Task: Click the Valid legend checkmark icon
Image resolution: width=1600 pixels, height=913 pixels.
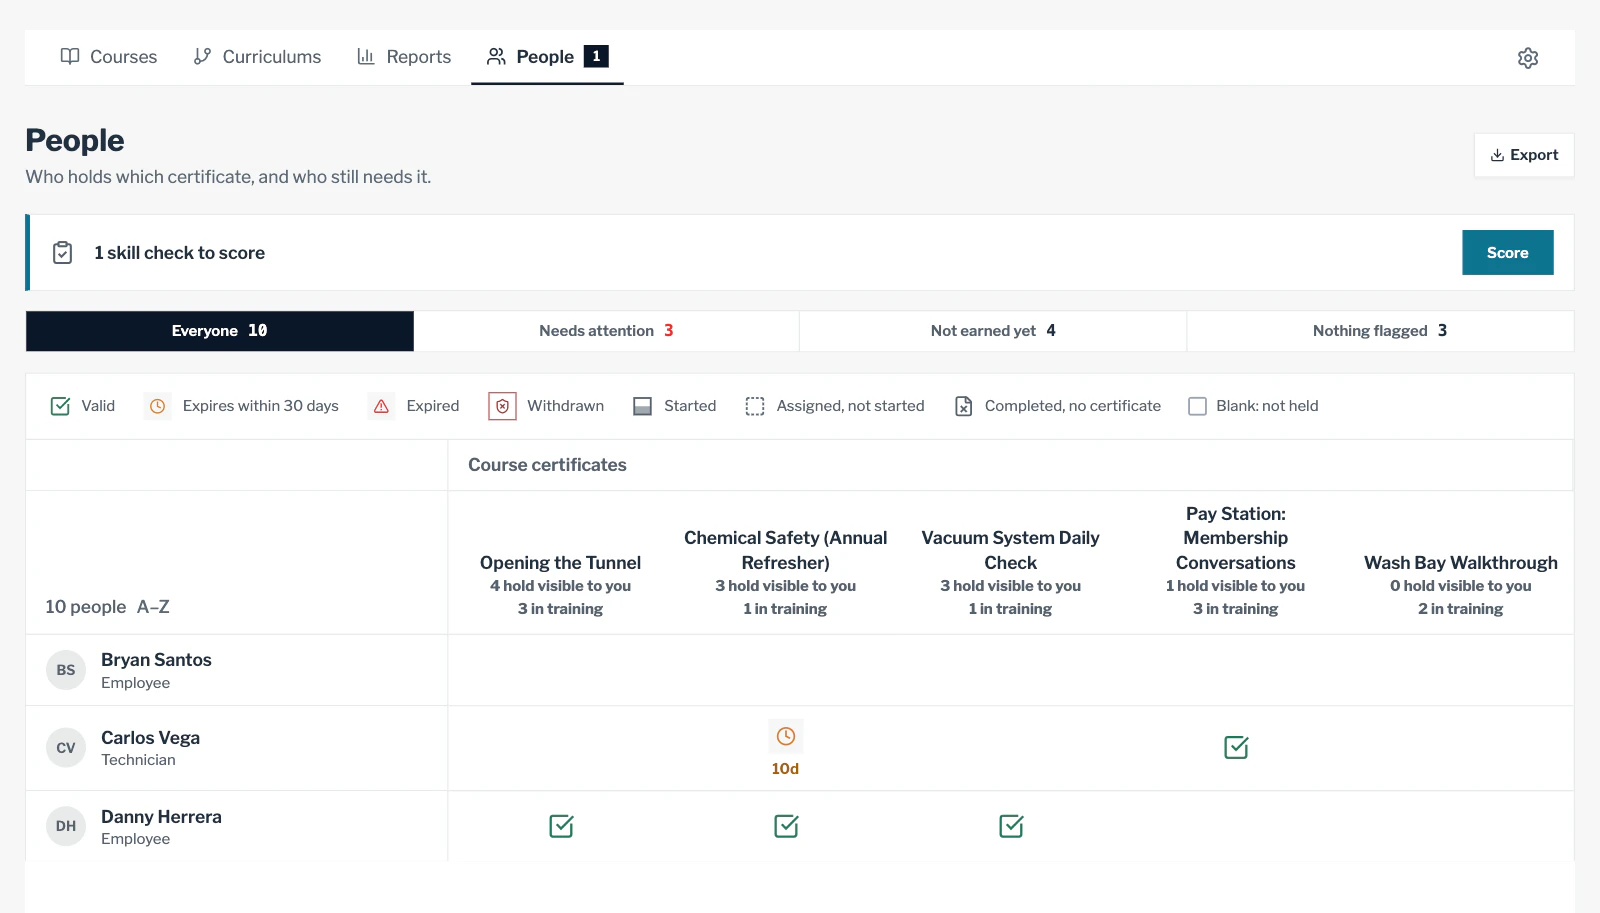Action: click(x=60, y=406)
